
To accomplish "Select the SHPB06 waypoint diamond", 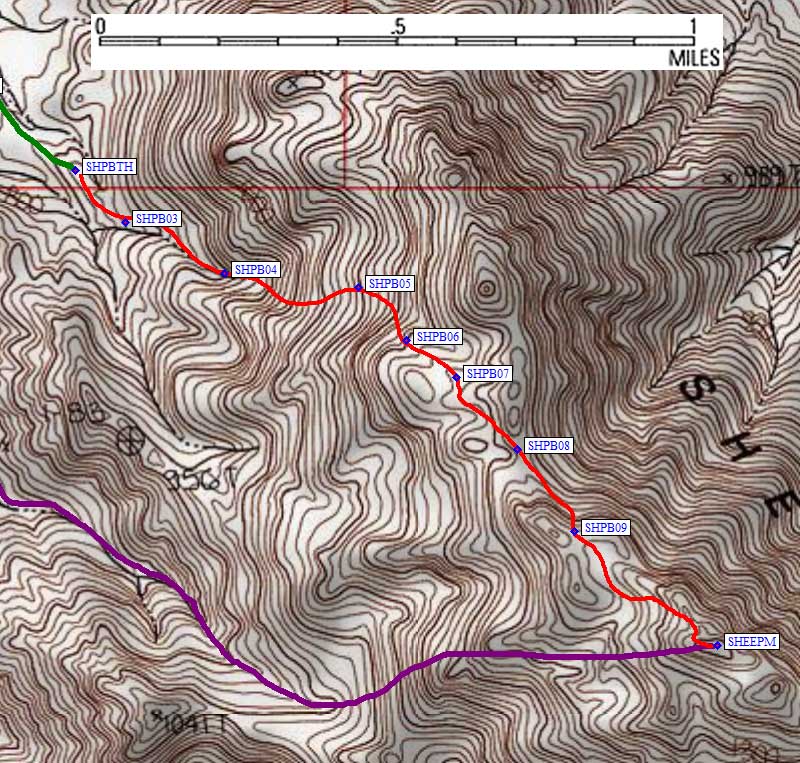I will pyautogui.click(x=407, y=340).
